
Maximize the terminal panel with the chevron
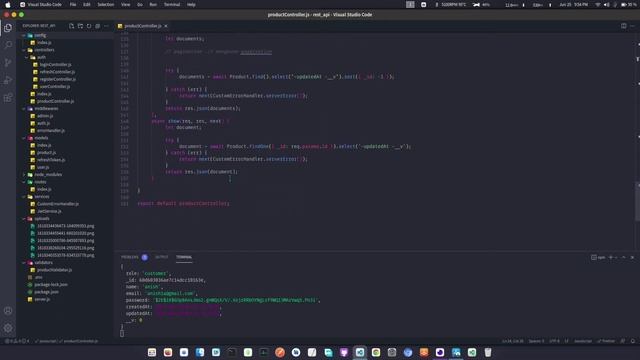tap(624, 257)
